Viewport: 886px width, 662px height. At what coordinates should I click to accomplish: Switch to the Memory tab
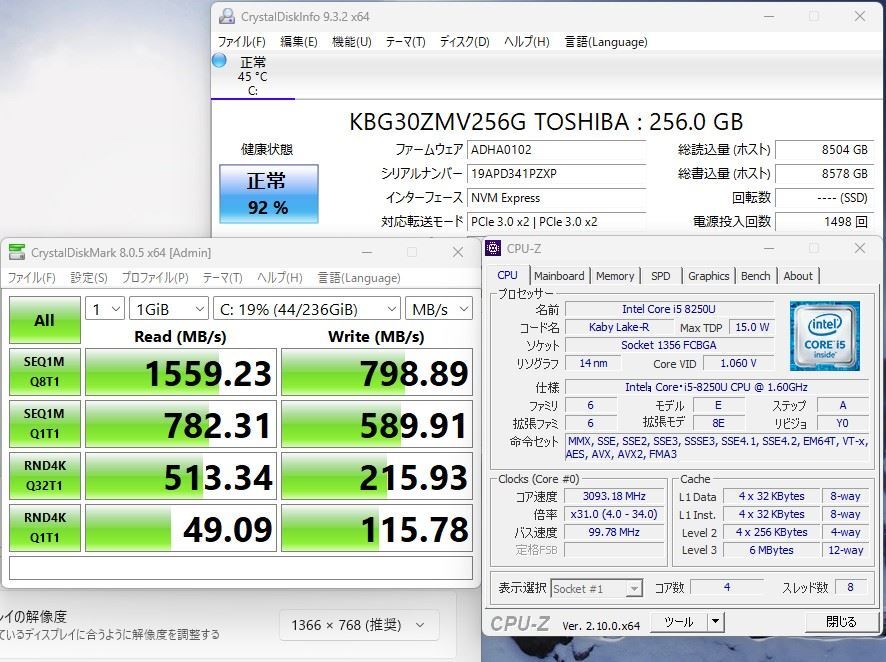click(615, 276)
